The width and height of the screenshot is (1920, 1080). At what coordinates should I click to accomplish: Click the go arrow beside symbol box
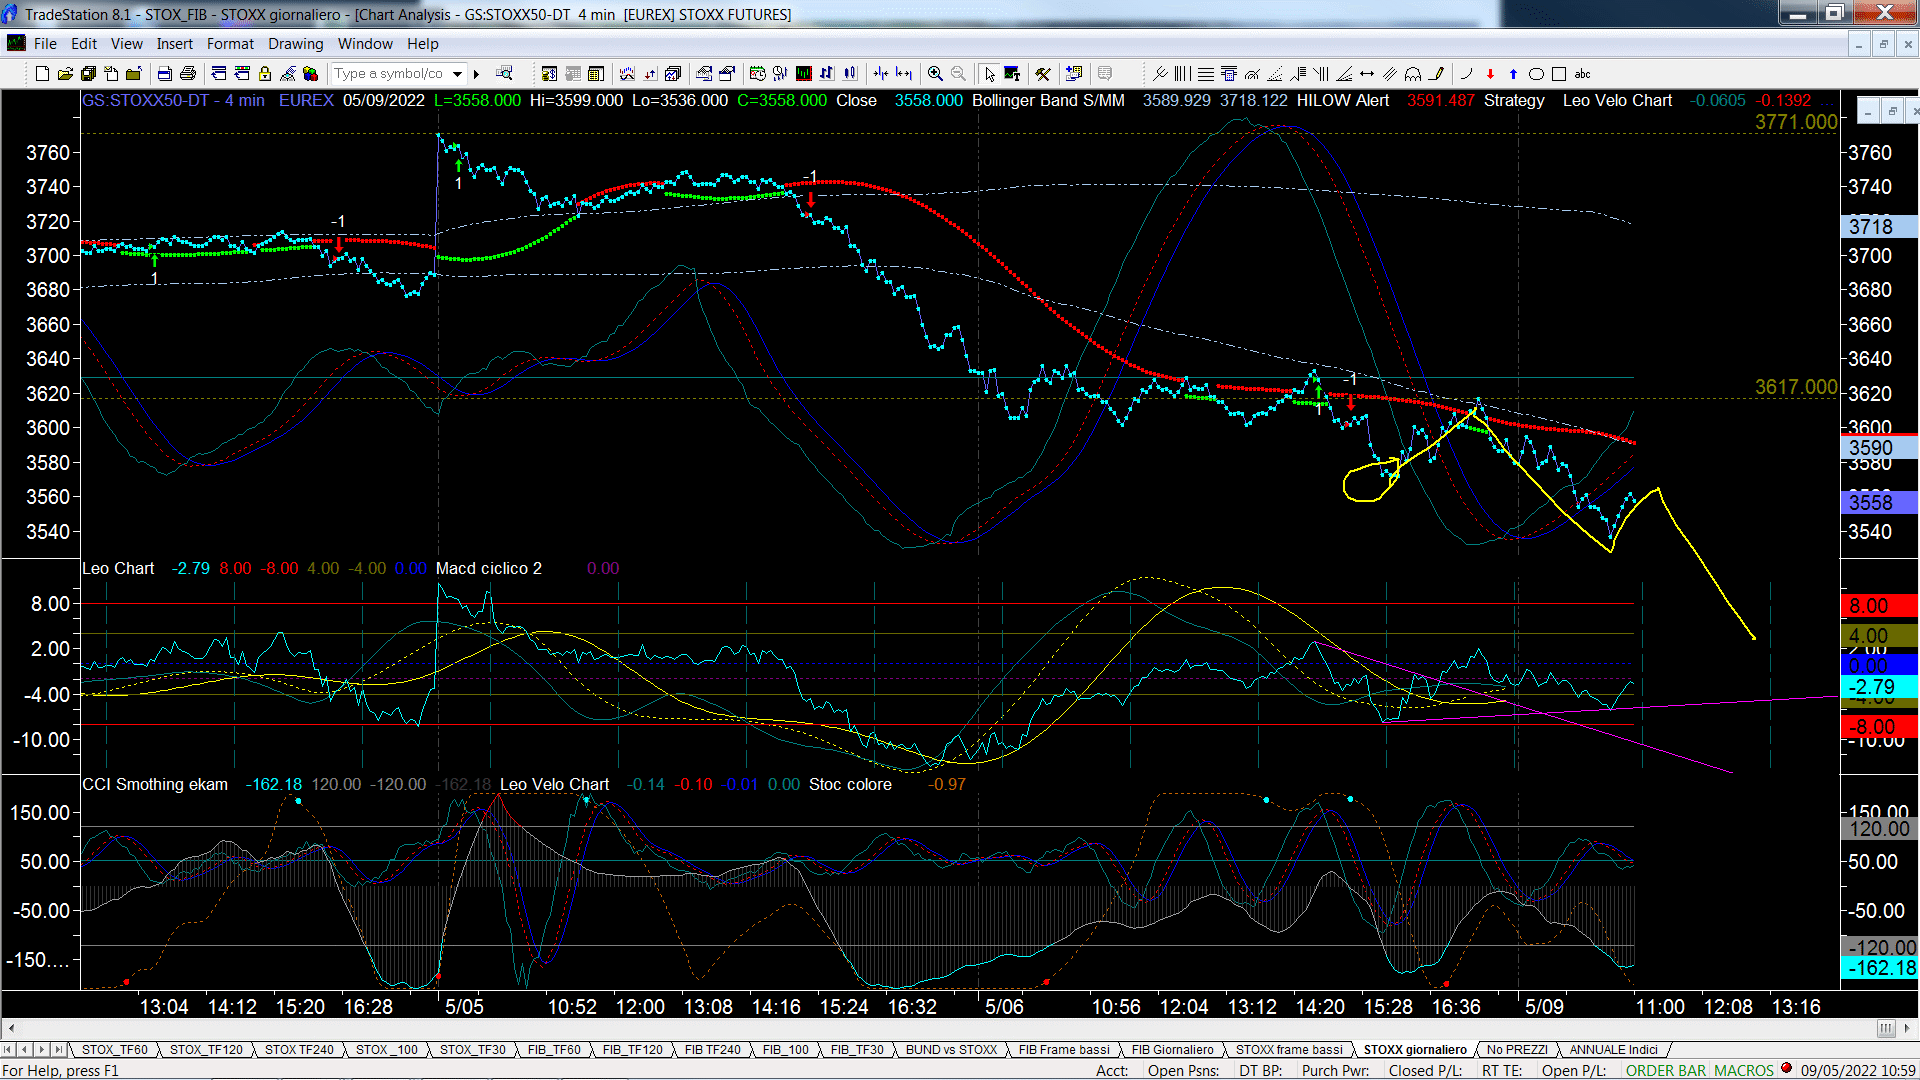476,73
